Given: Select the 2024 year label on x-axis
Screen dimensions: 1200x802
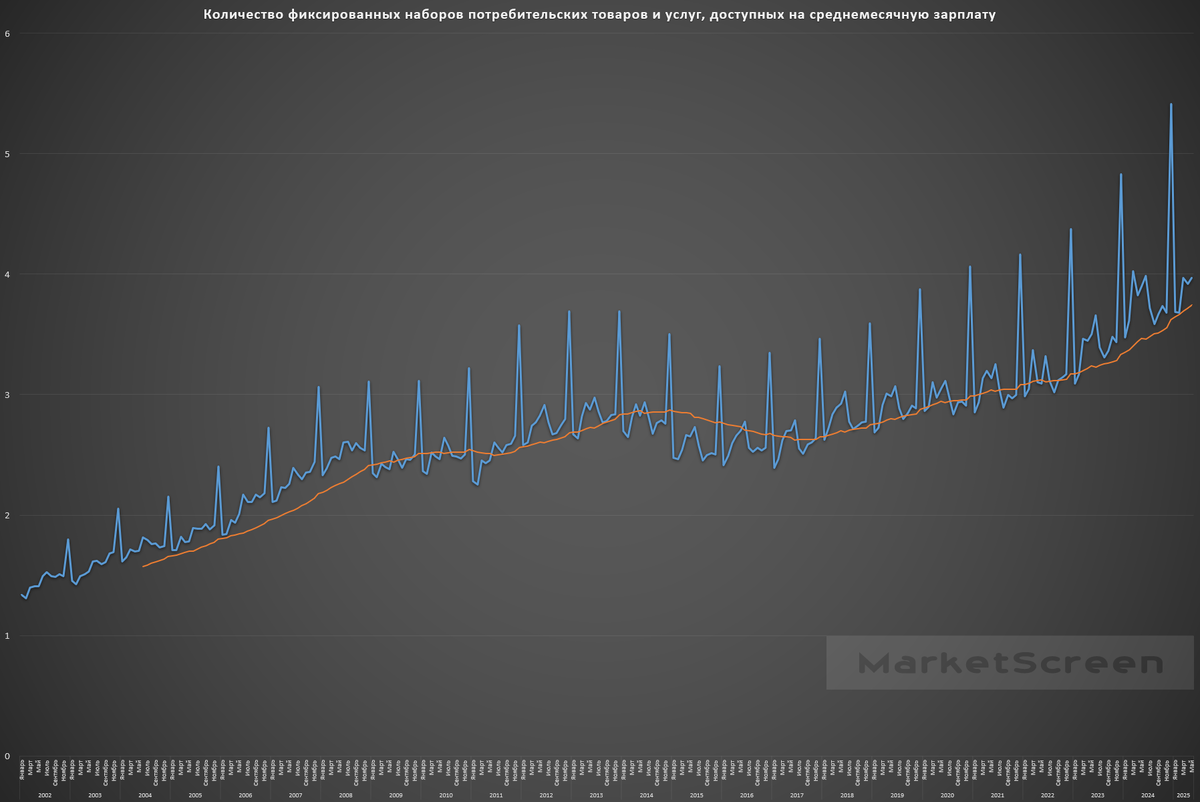Looking at the screenshot, I should 1147,795.
